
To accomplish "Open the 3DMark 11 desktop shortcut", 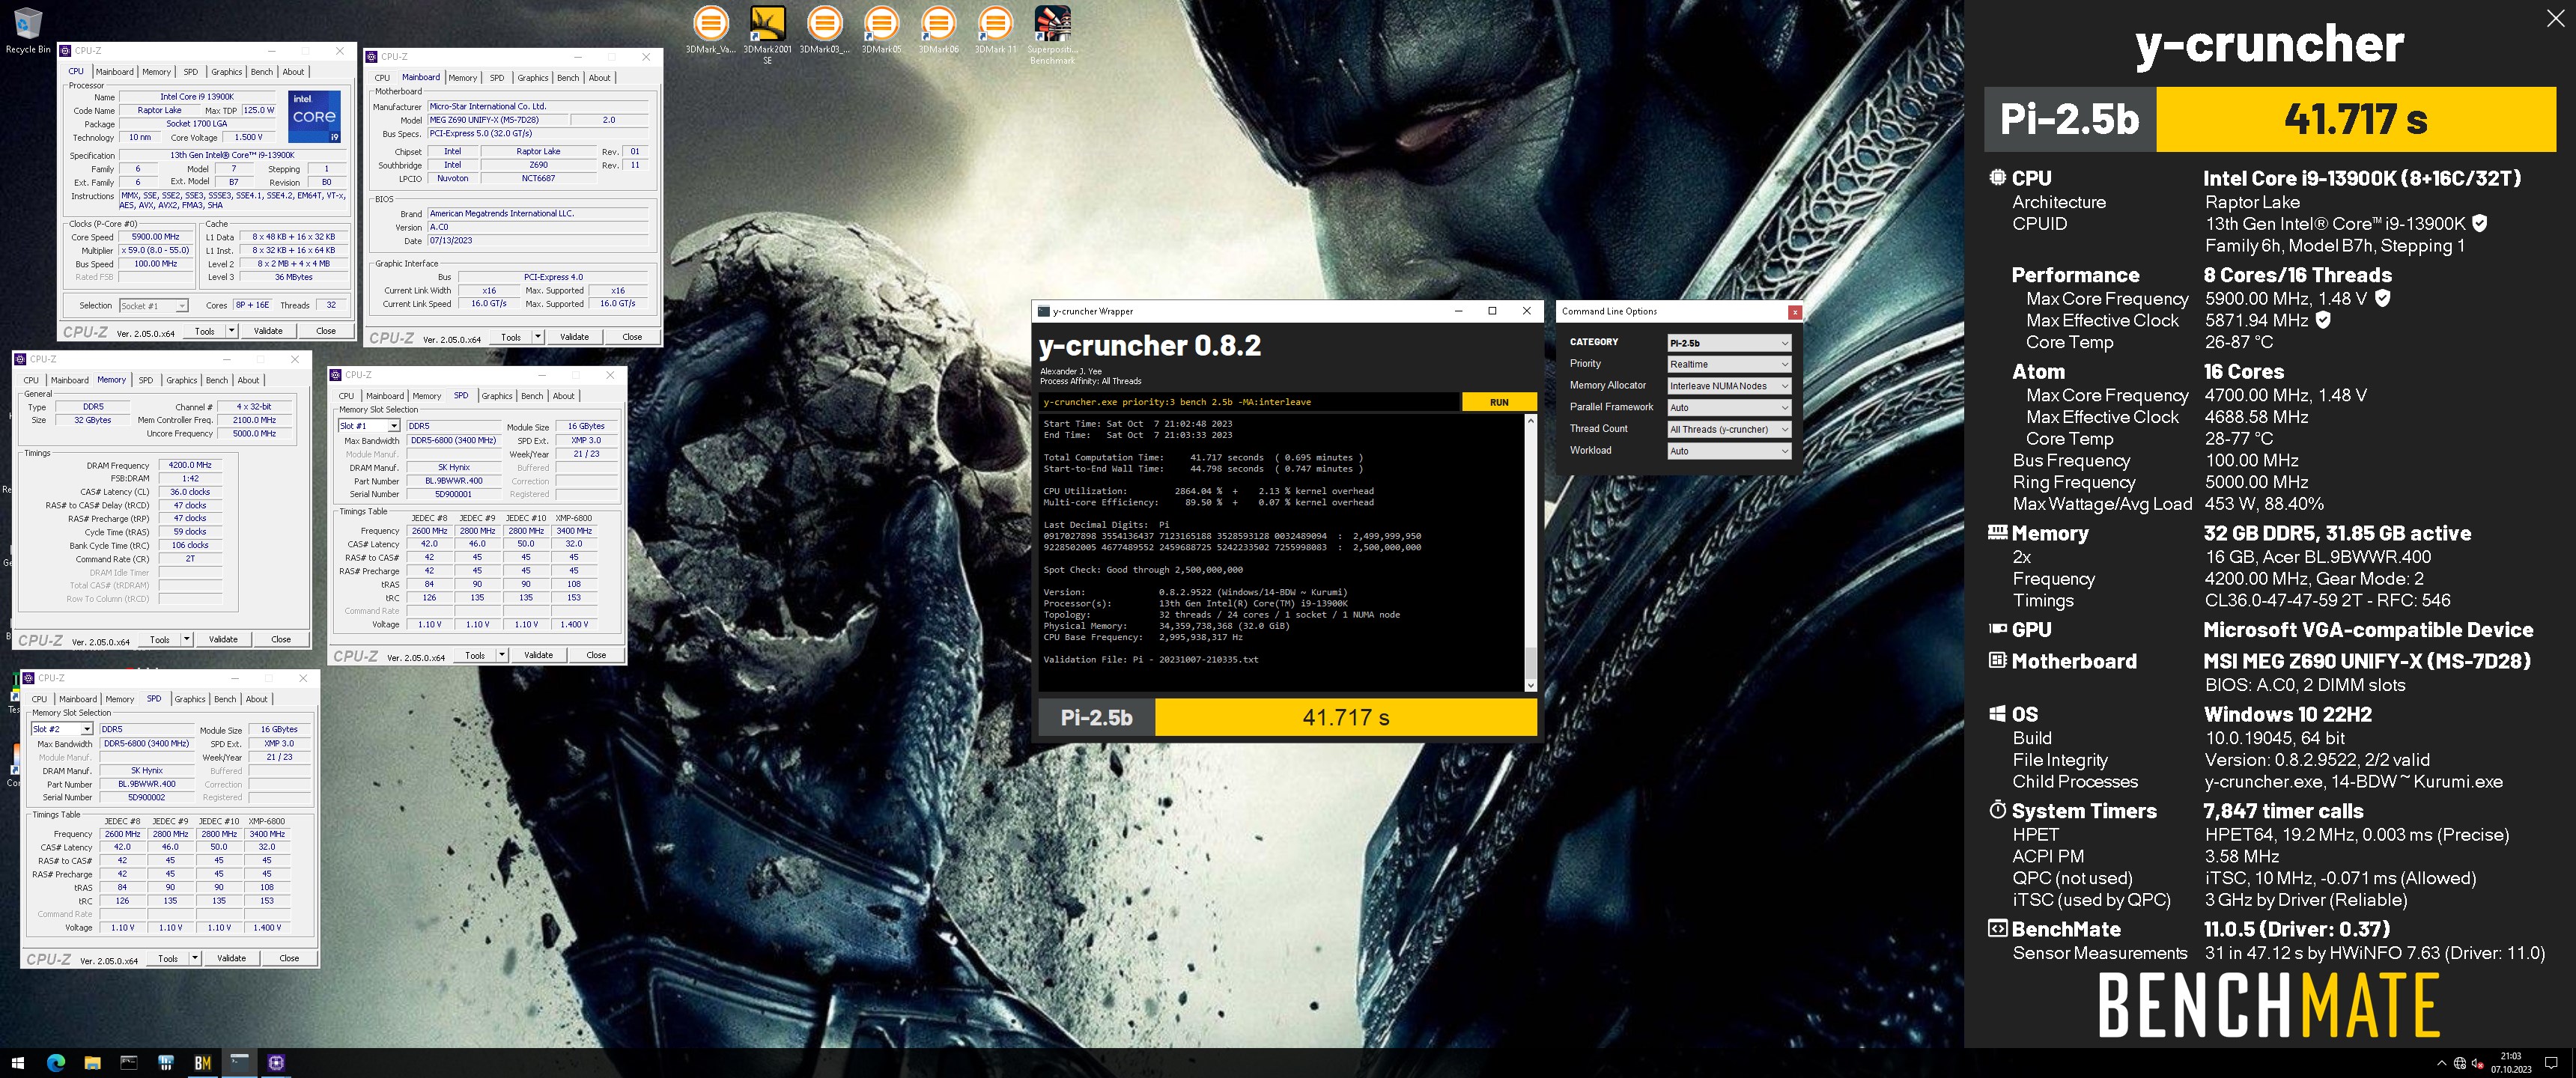I will tap(995, 29).
